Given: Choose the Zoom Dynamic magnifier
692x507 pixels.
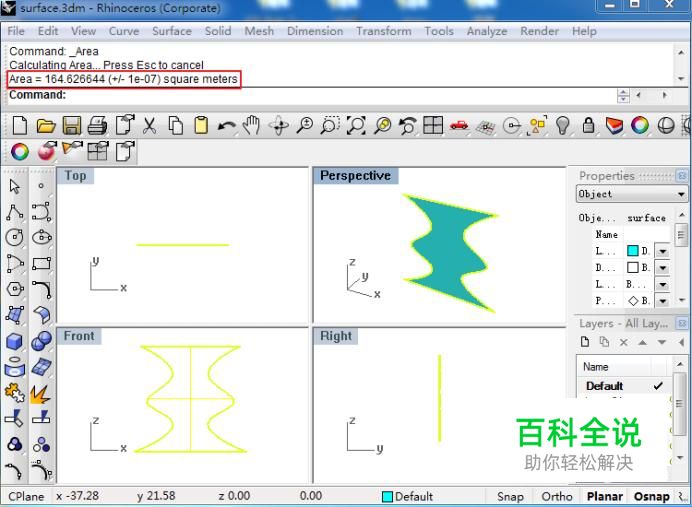Looking at the screenshot, I should point(305,126).
